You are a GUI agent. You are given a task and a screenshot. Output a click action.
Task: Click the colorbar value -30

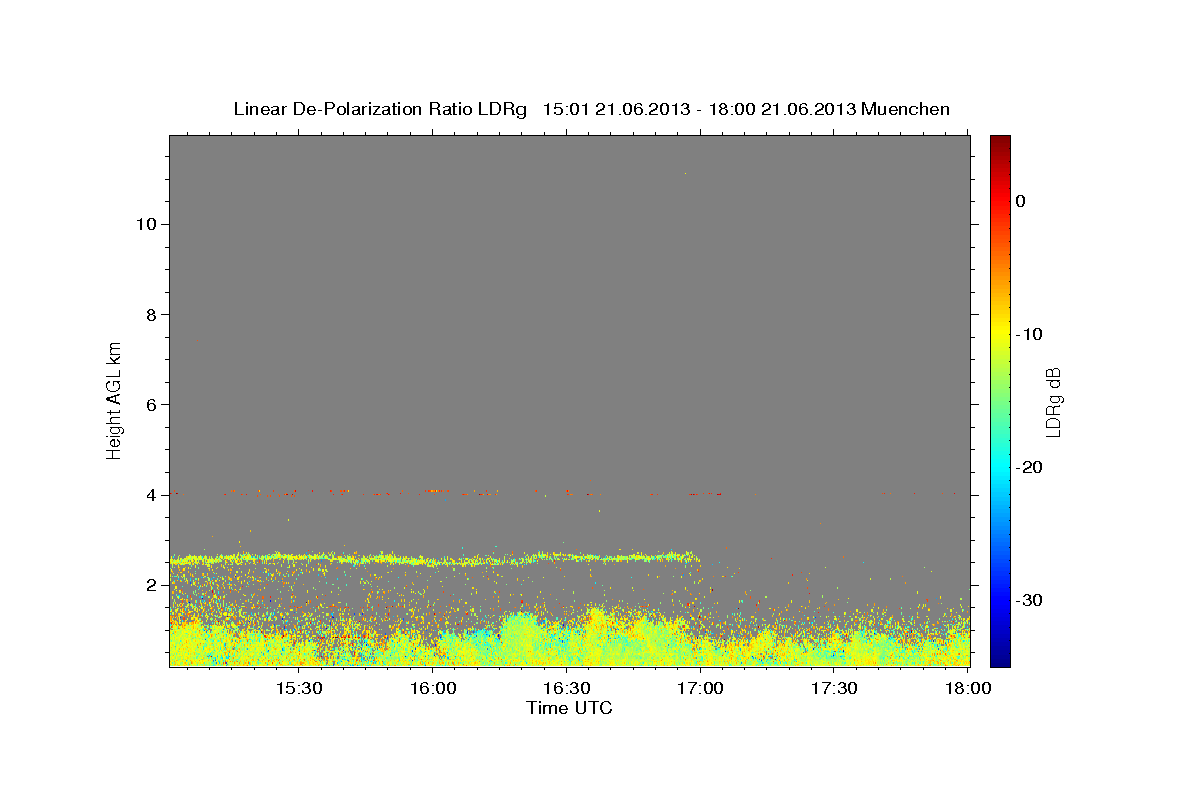pyautogui.click(x=1029, y=601)
